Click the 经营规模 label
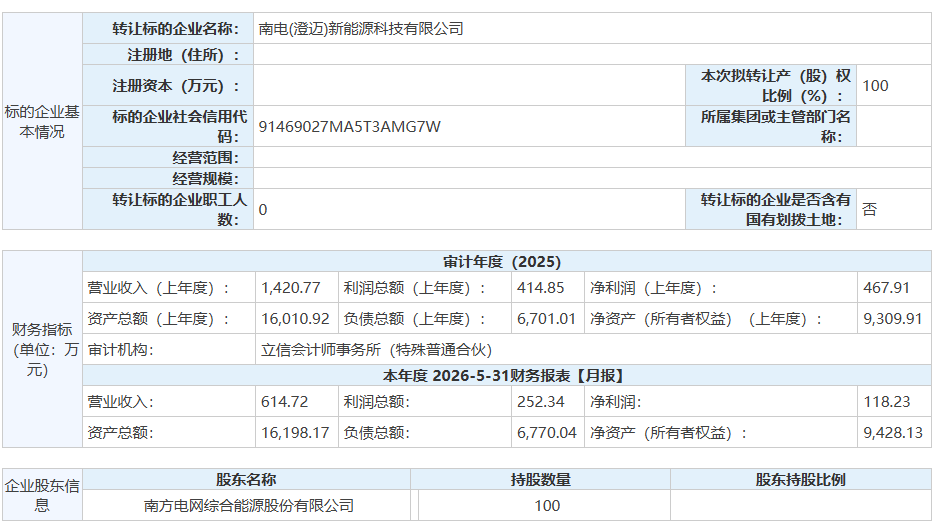Viewport: 934px width, 529px height. point(206,179)
